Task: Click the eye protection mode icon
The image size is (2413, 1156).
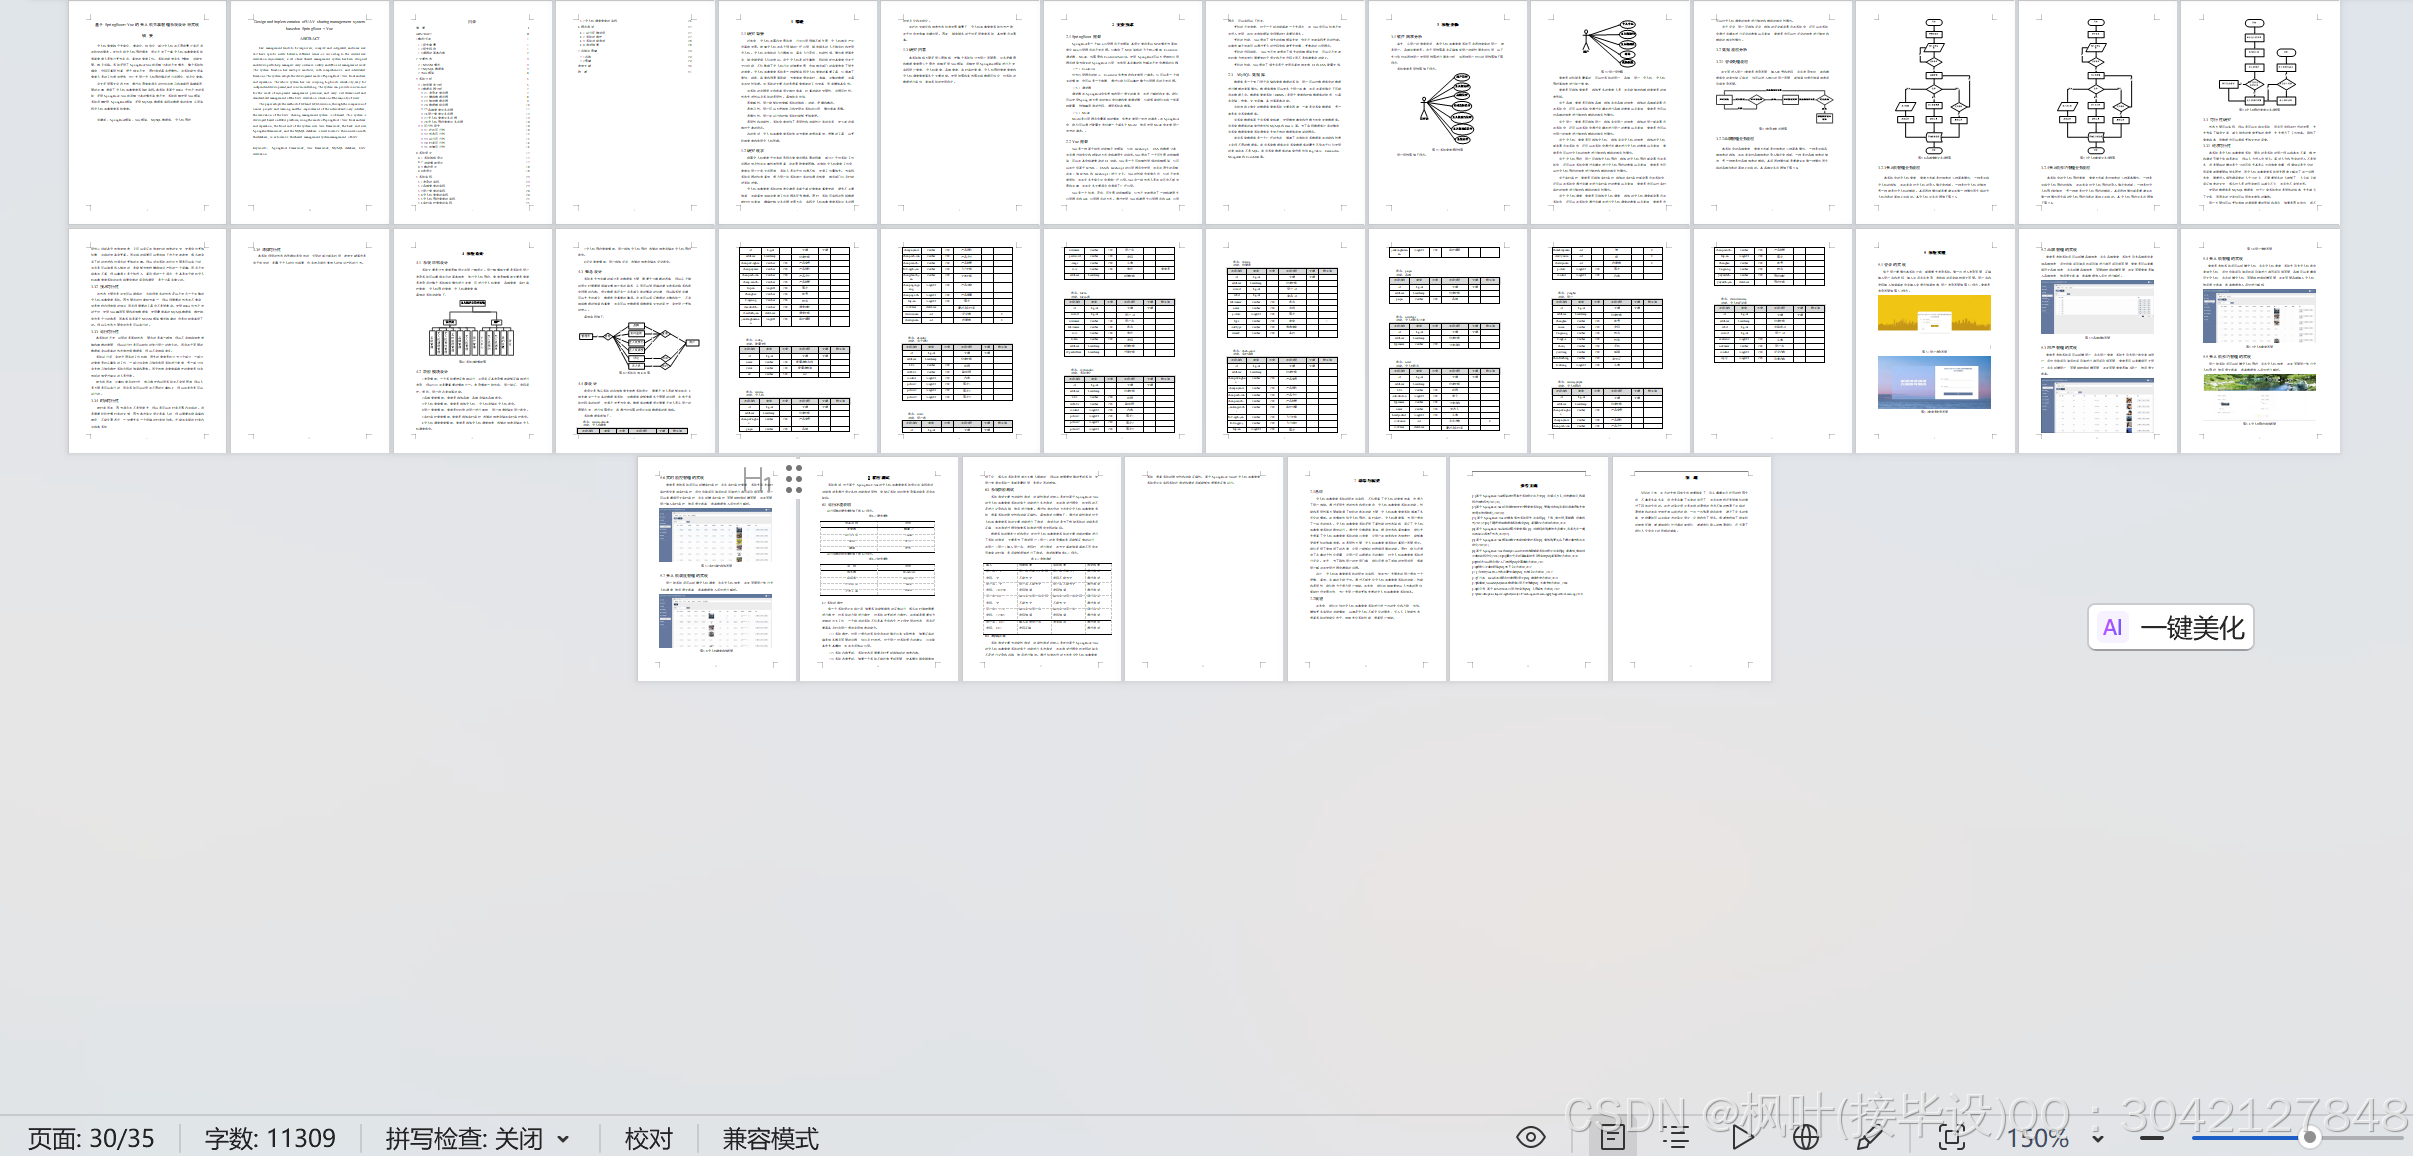Action: tap(1530, 1137)
